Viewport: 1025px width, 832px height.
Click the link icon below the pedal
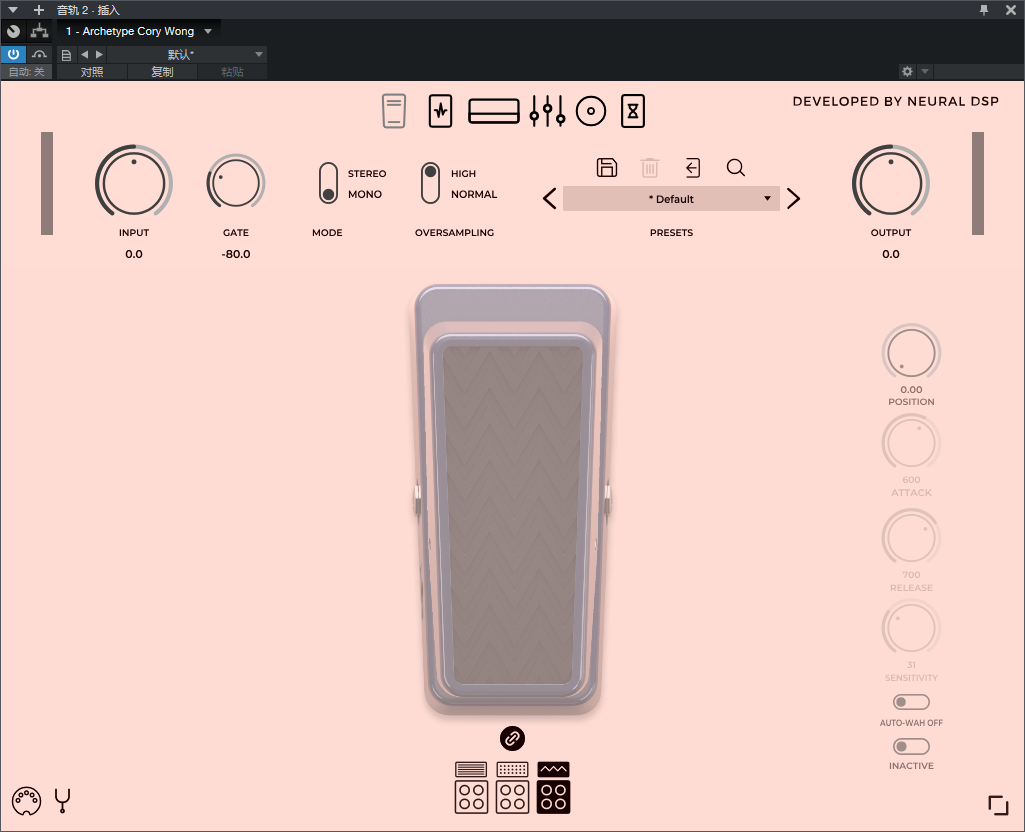pyautogui.click(x=512, y=739)
